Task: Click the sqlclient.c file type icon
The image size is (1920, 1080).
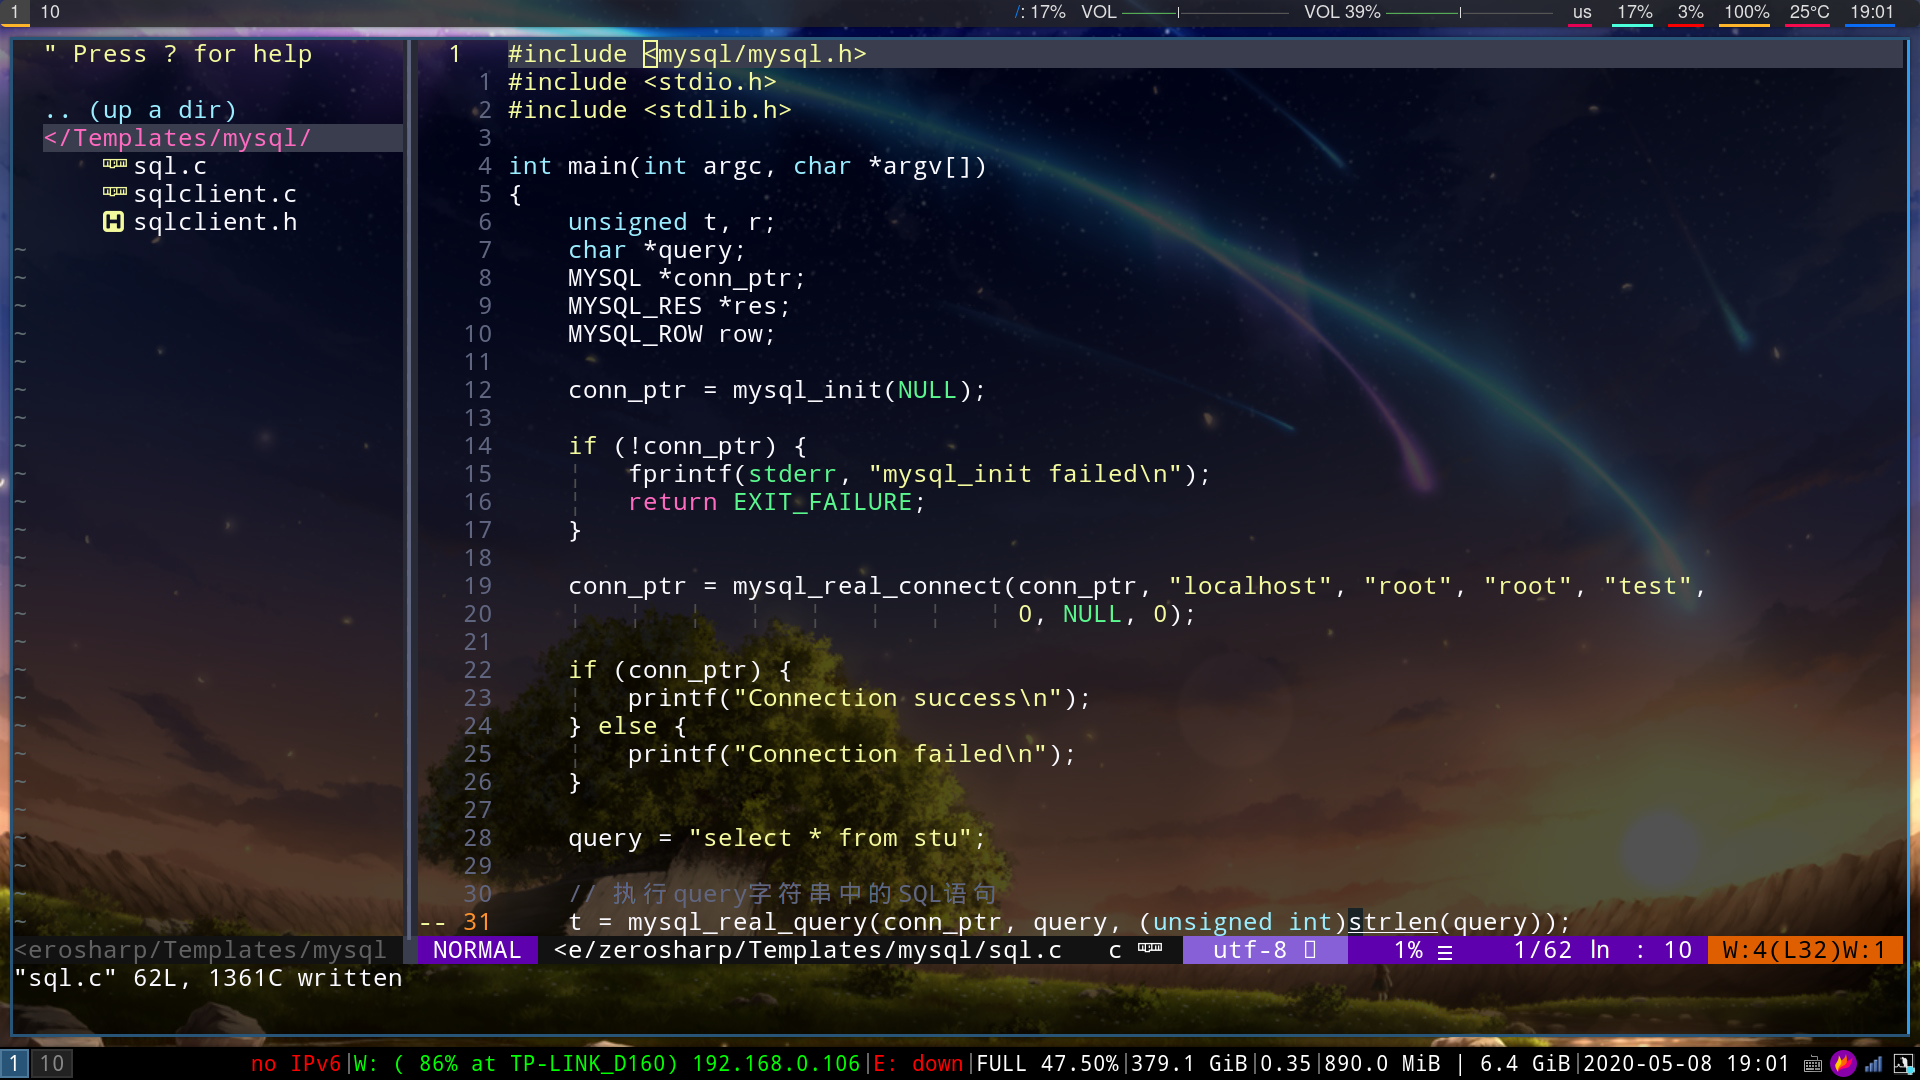Action: pyautogui.click(x=115, y=193)
